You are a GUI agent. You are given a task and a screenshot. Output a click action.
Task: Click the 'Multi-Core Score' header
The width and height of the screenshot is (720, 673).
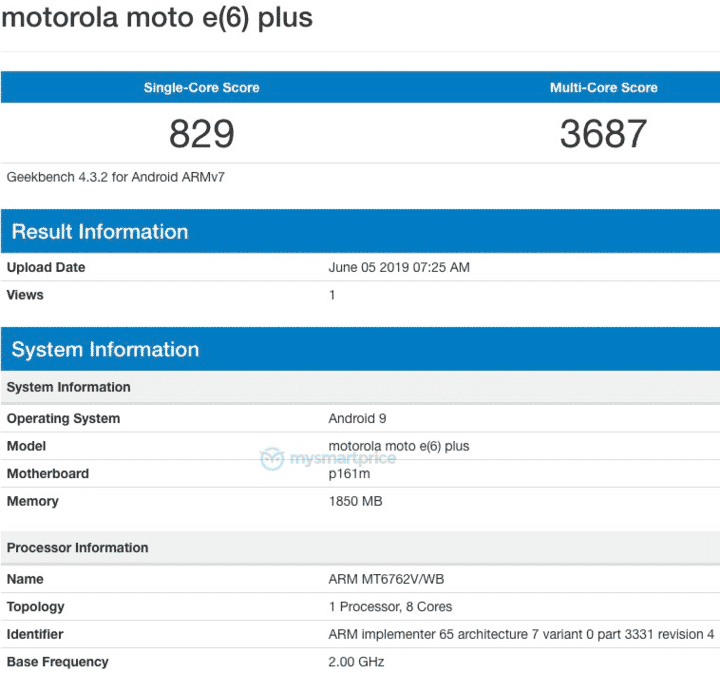click(604, 87)
